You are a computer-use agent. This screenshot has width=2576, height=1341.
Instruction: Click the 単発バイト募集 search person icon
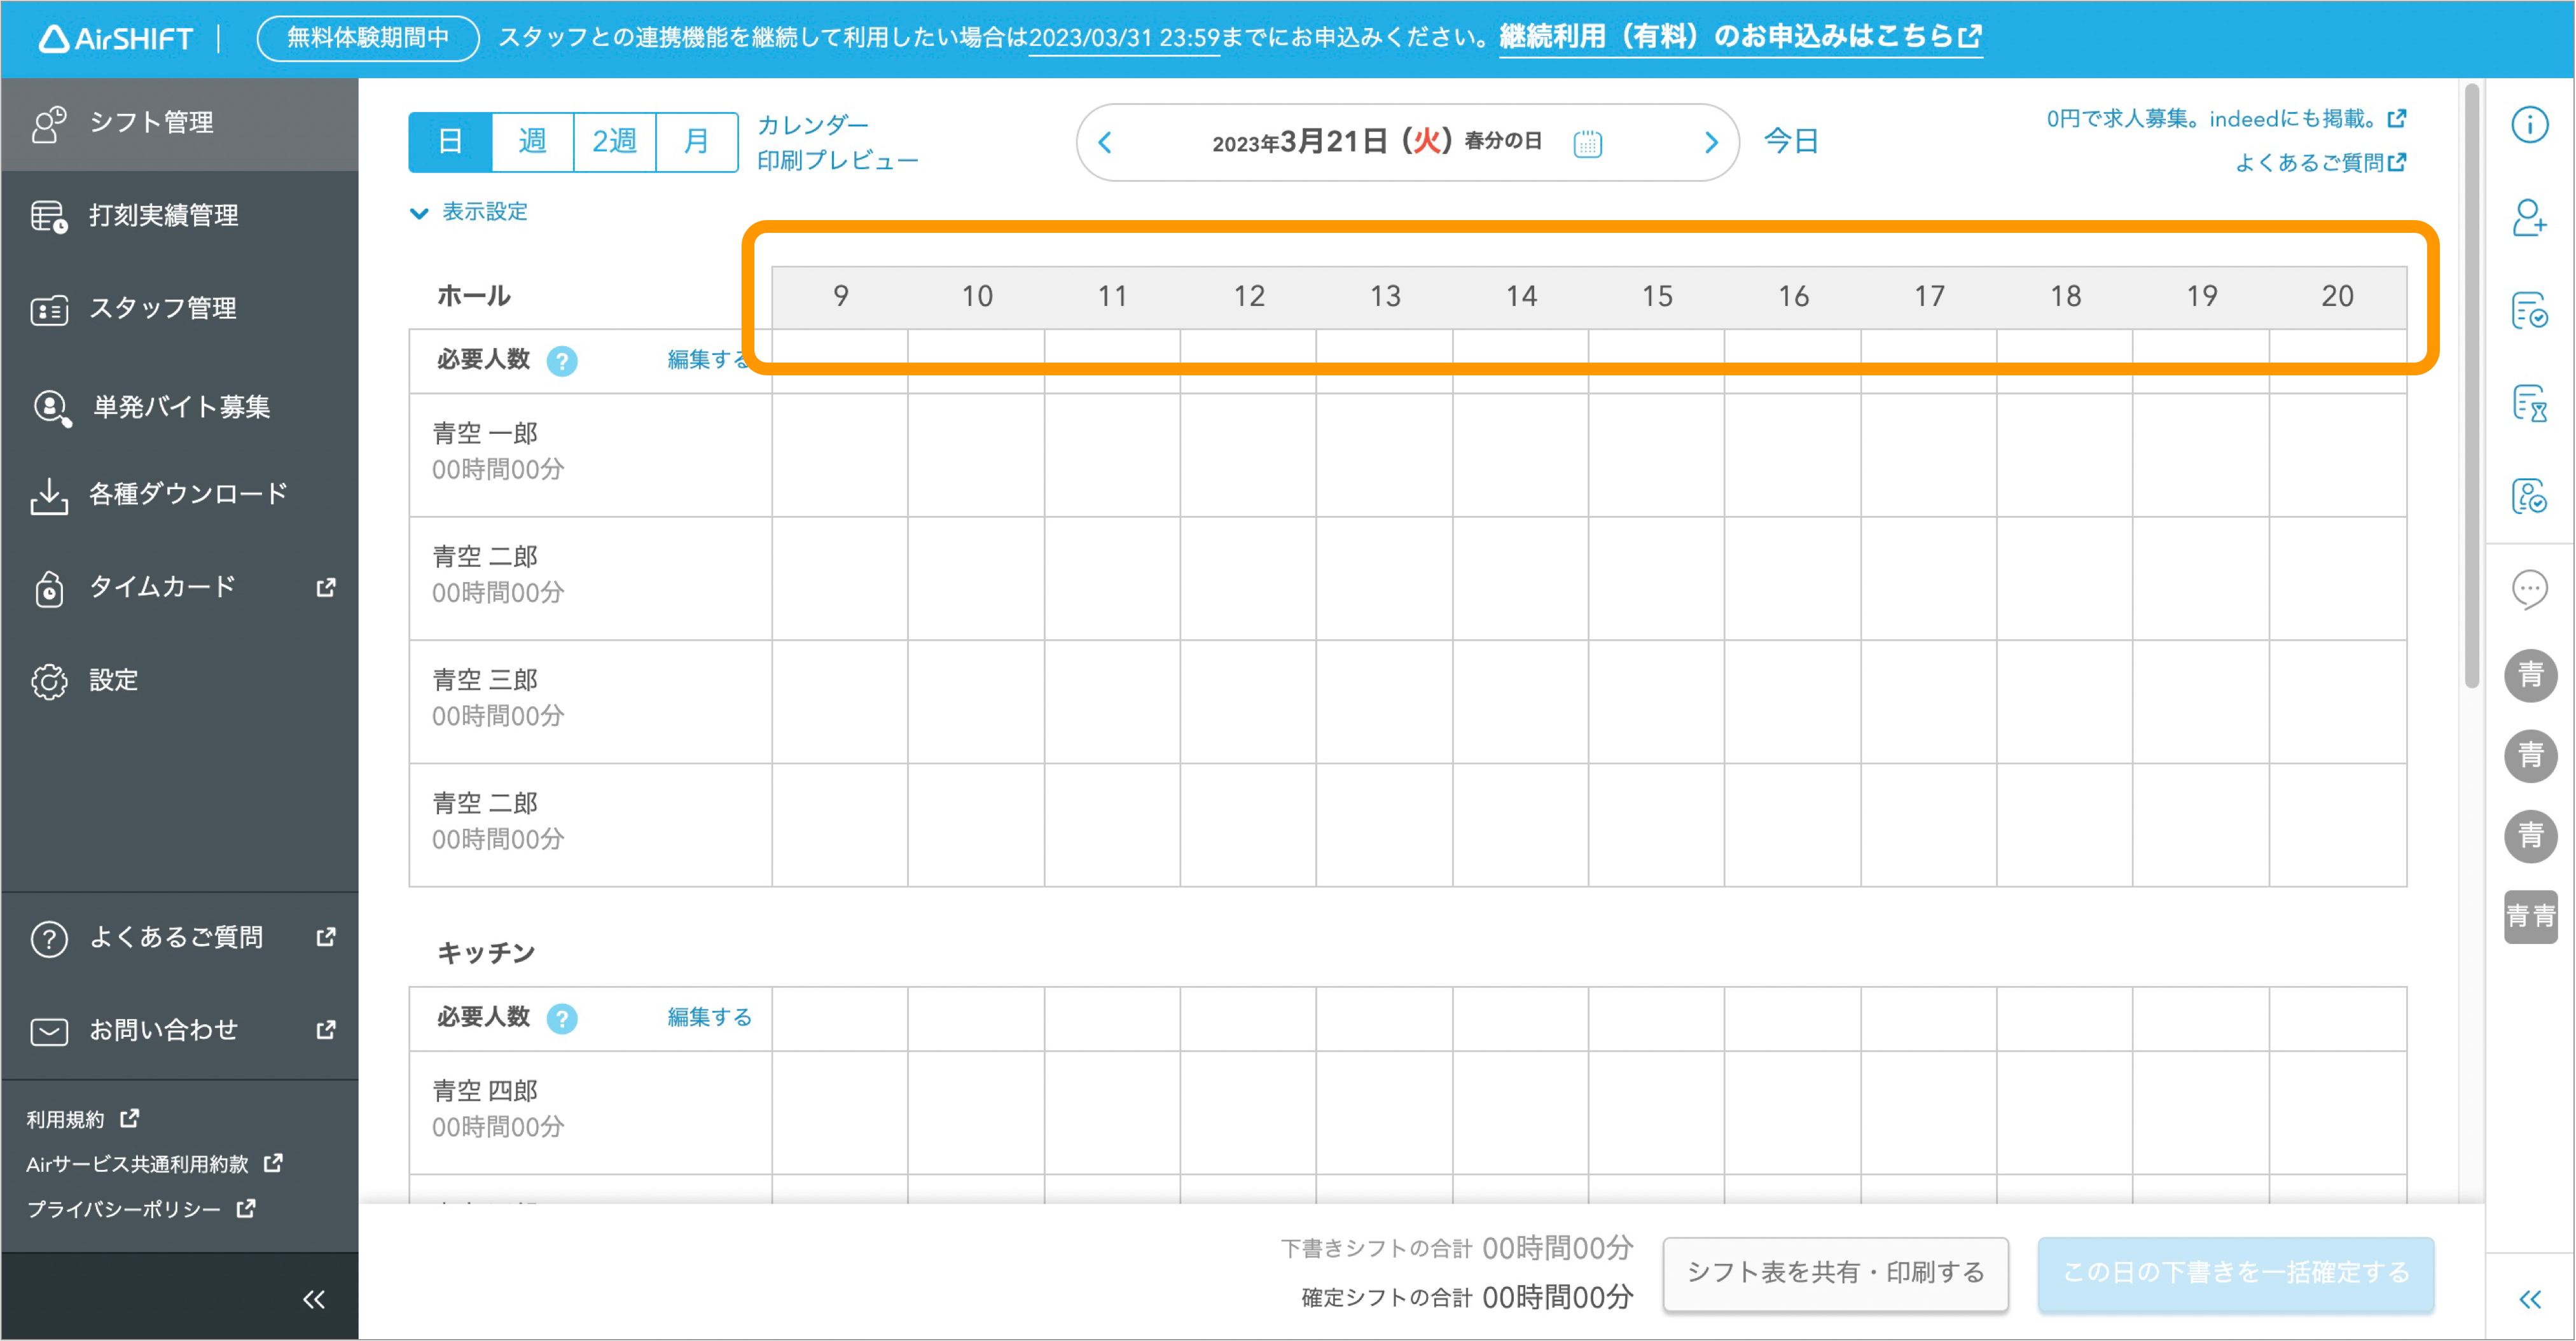point(52,408)
